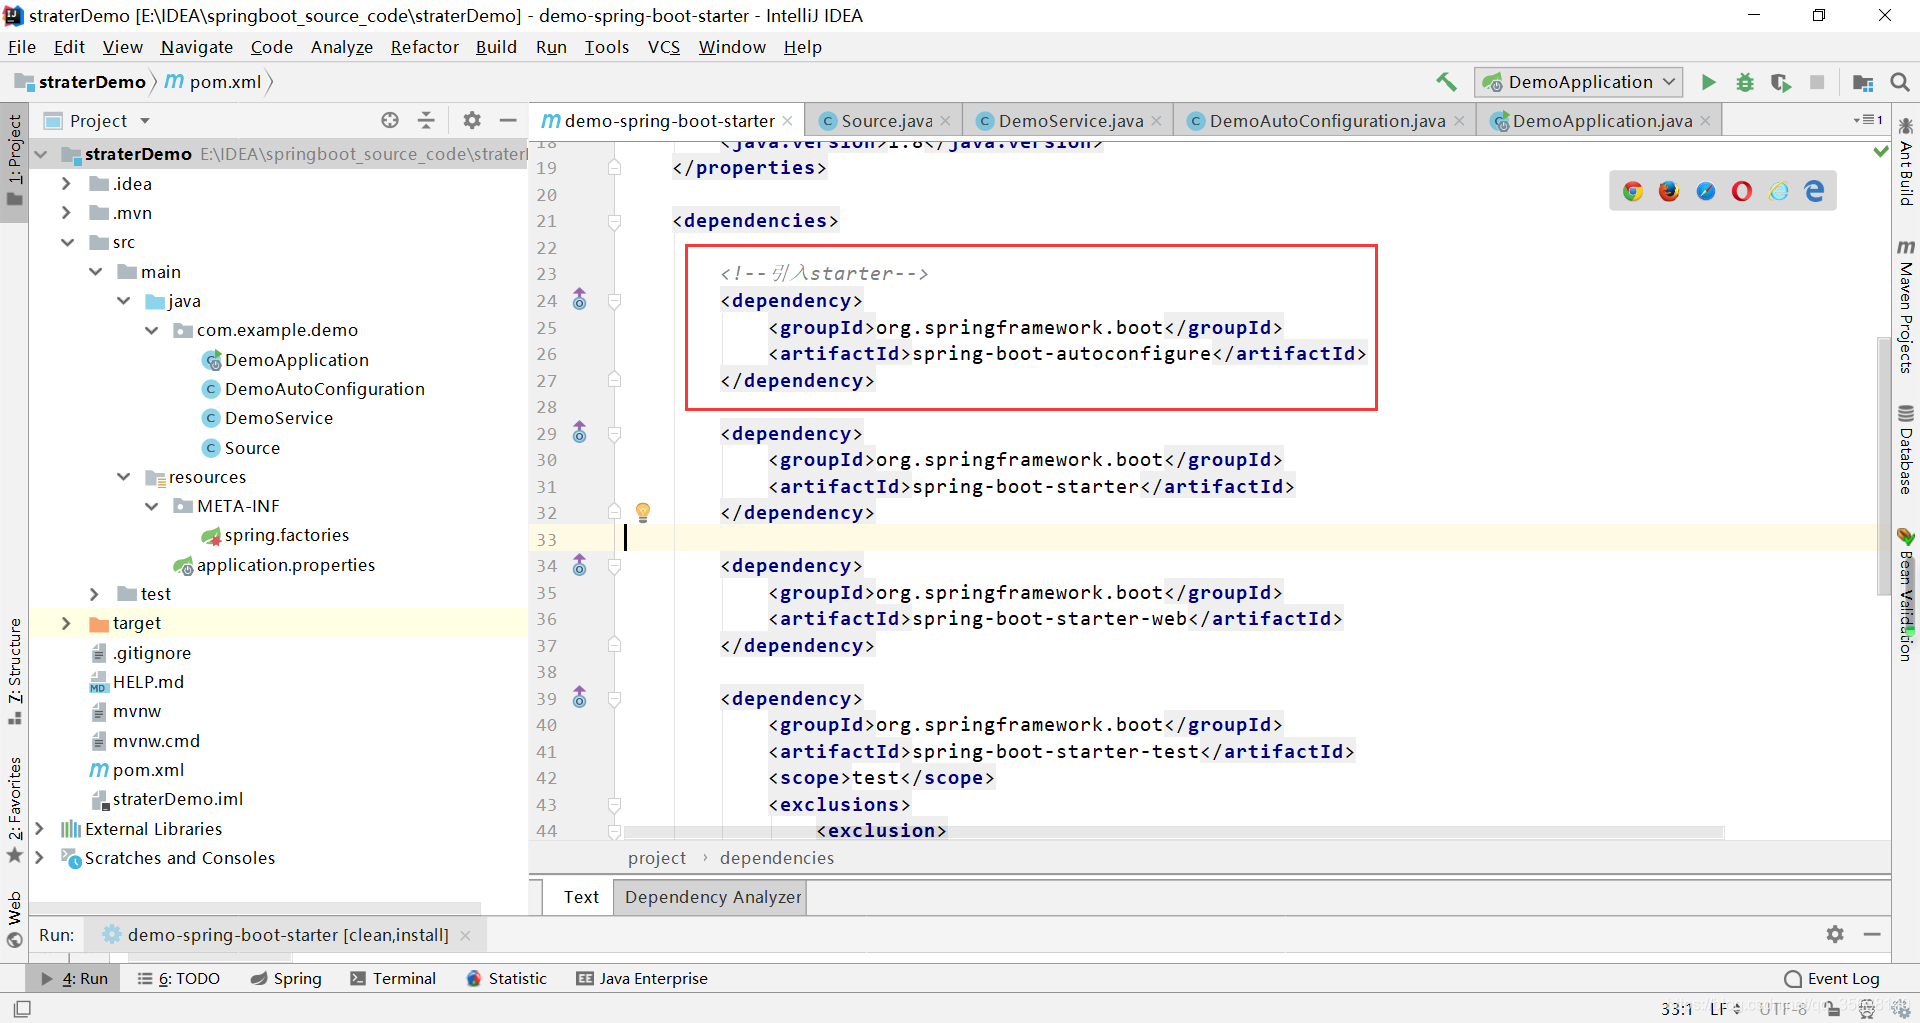Click the editor vertical scrollbar
The width and height of the screenshot is (1920, 1023).
point(1884,466)
